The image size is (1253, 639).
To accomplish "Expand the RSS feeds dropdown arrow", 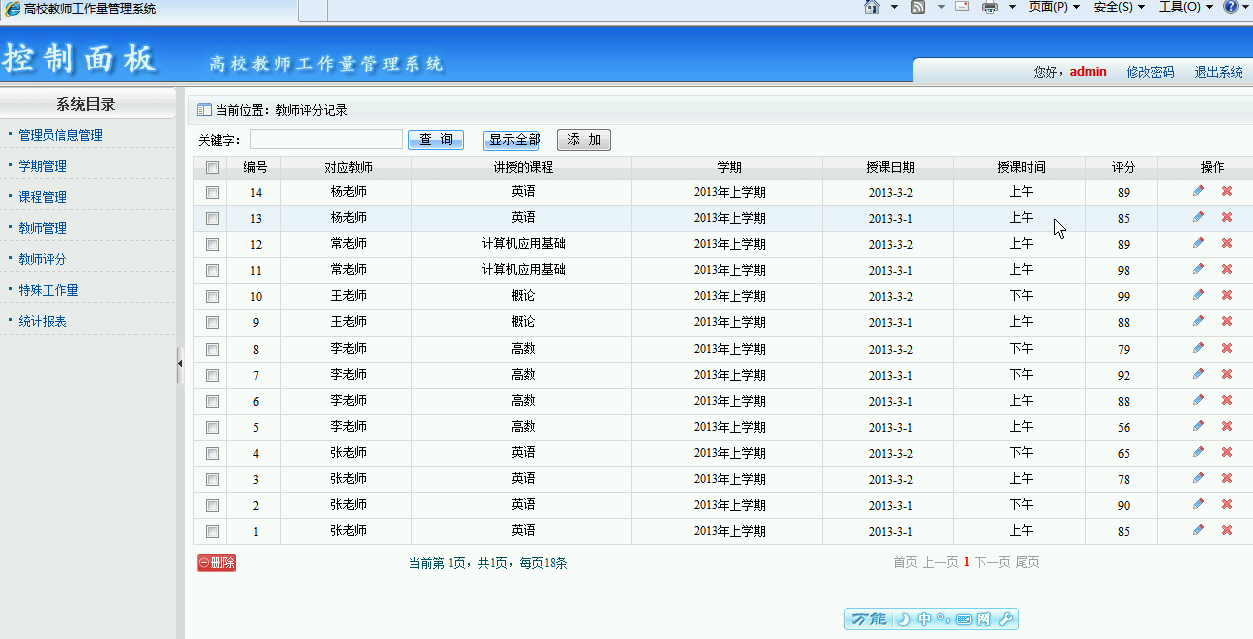I will coord(941,7).
